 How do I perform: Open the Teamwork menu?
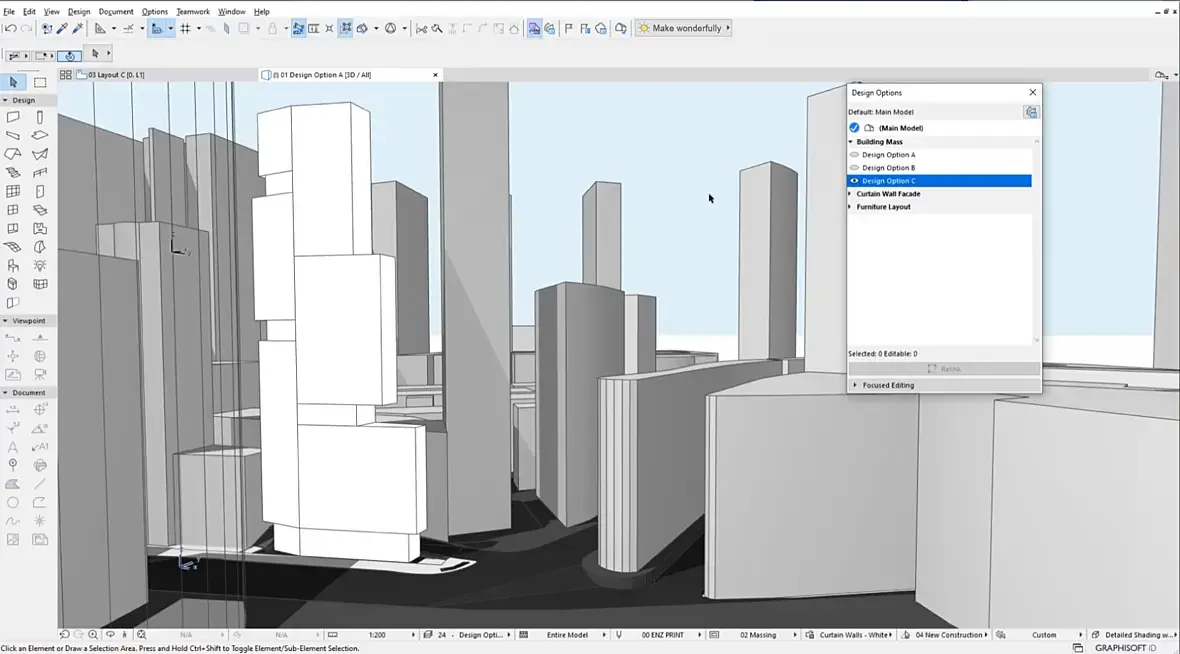[193, 12]
